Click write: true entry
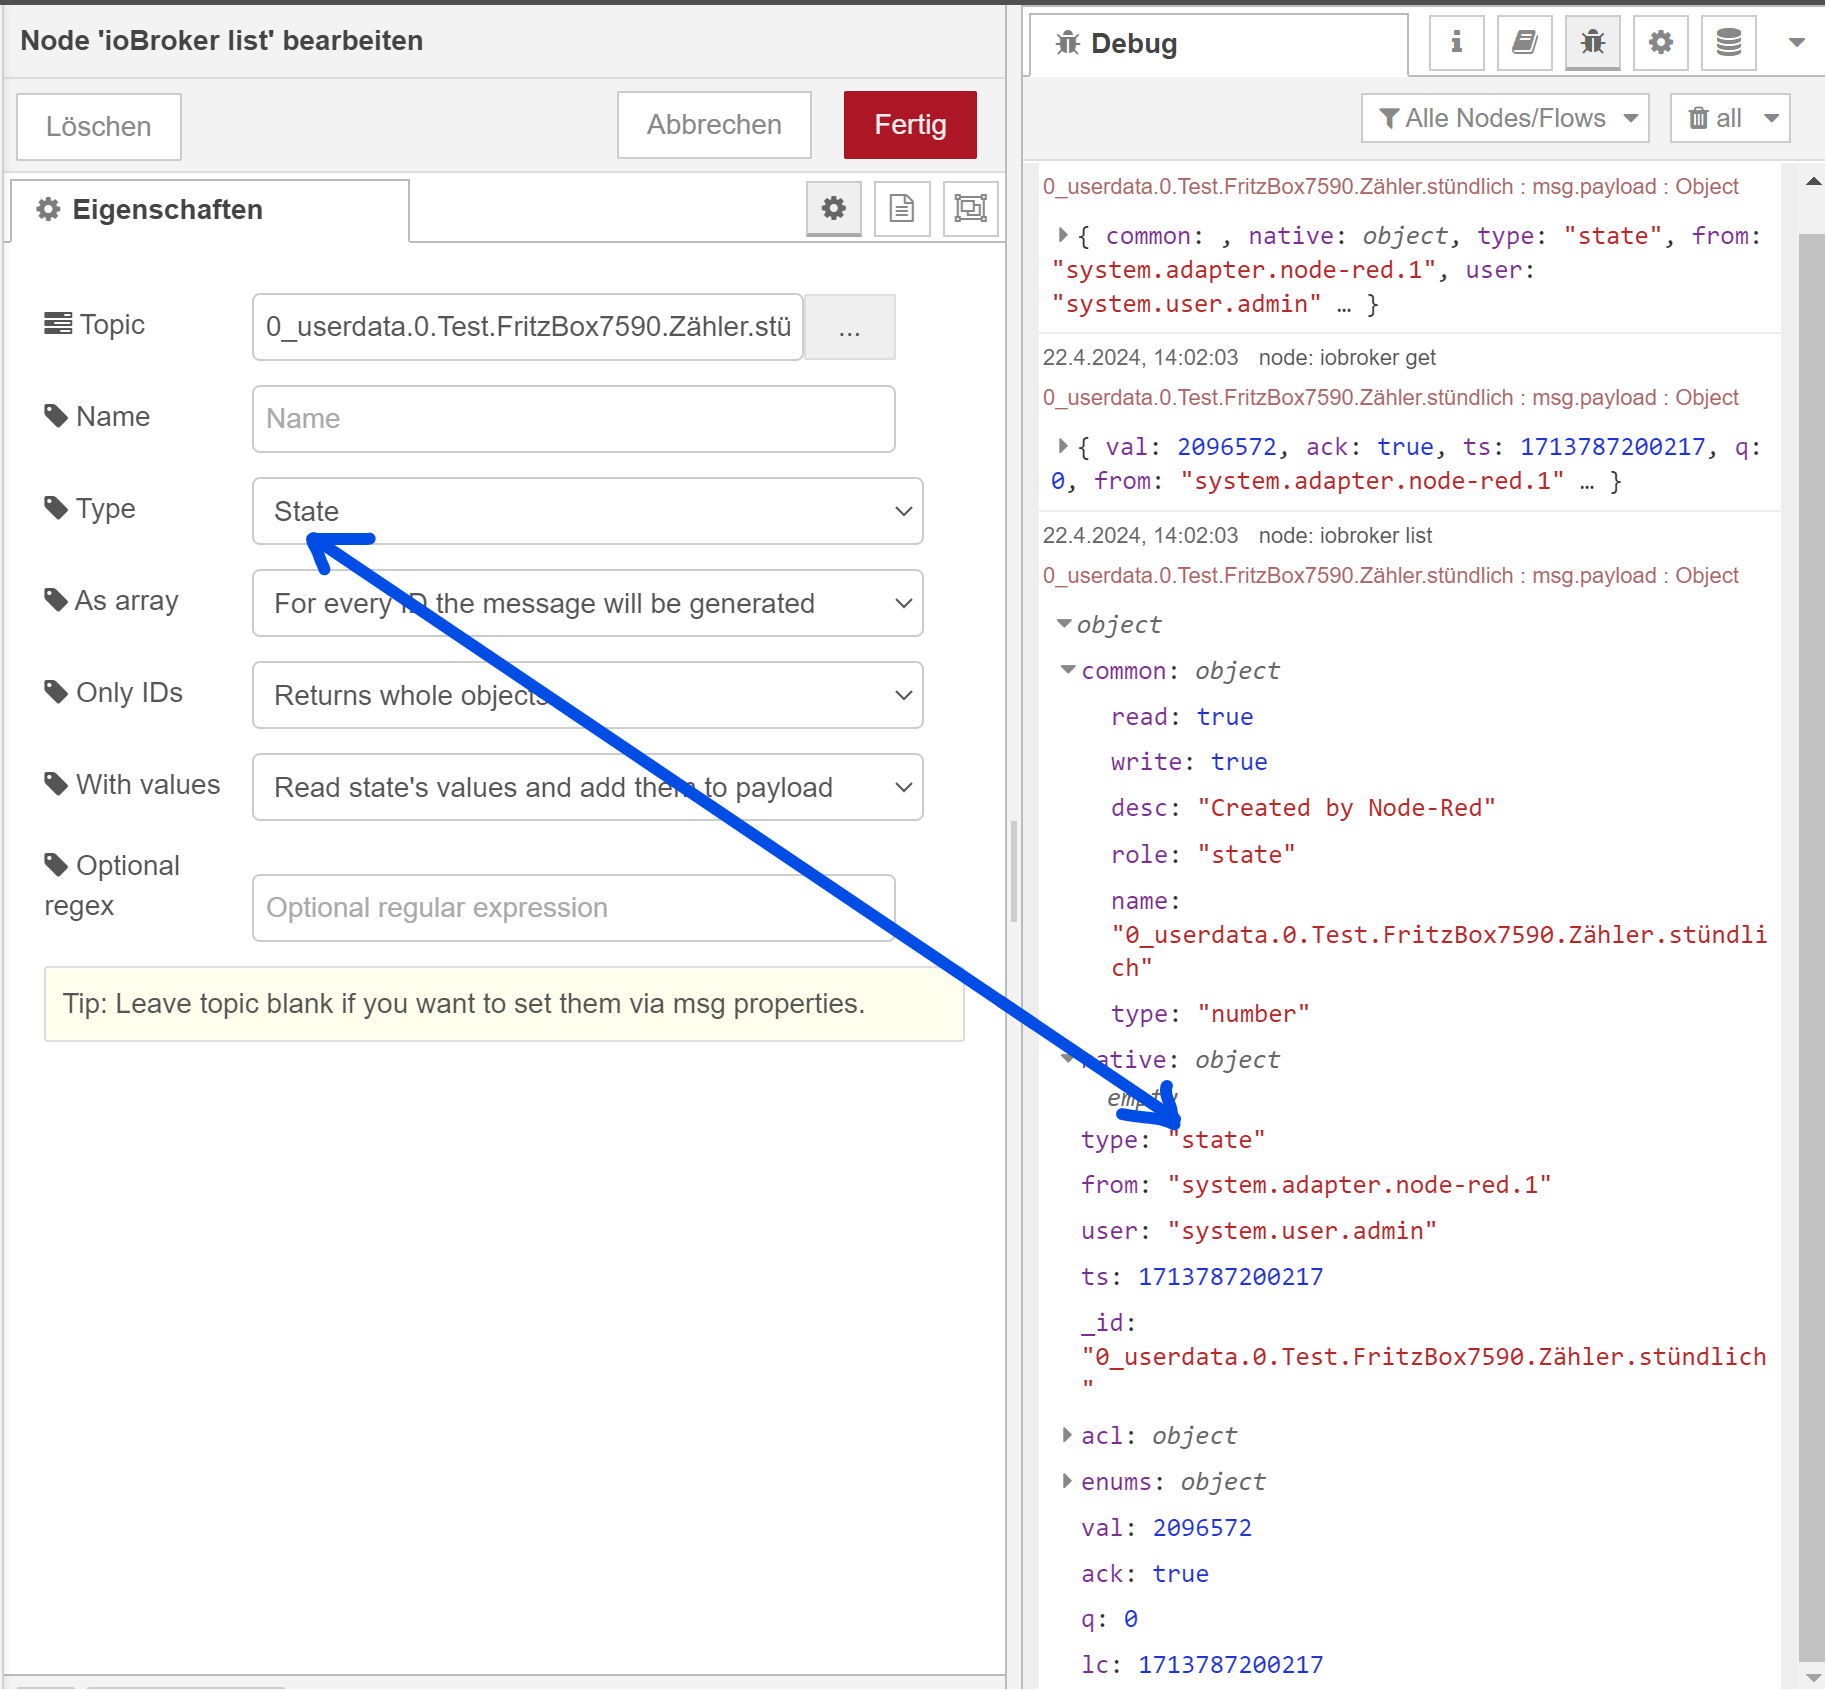The height and width of the screenshot is (1690, 1826). pos(1189,762)
